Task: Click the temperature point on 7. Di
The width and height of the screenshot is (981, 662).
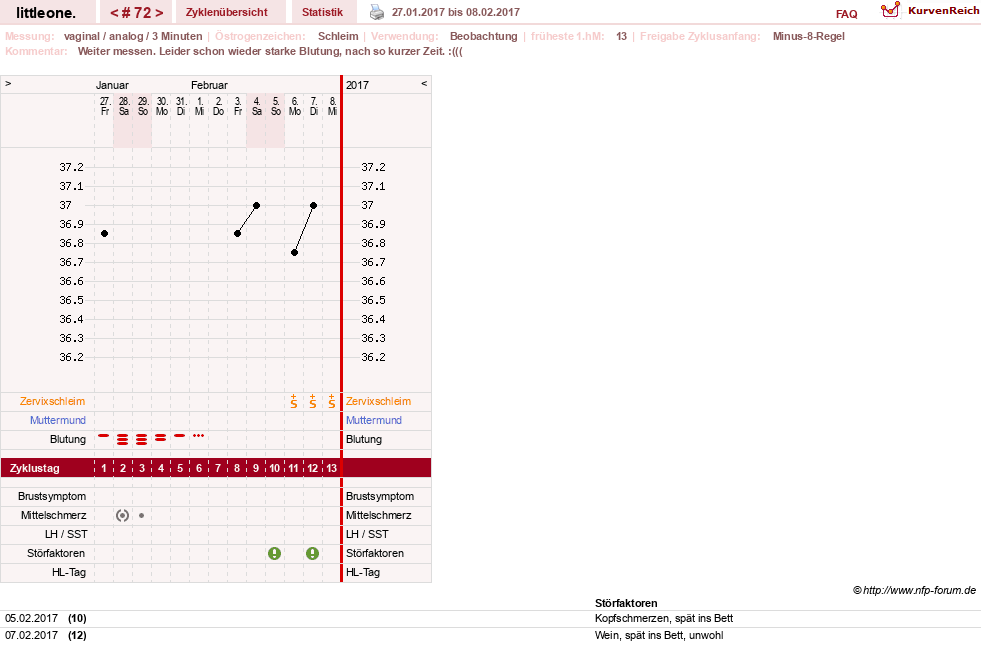Action: pos(313,205)
